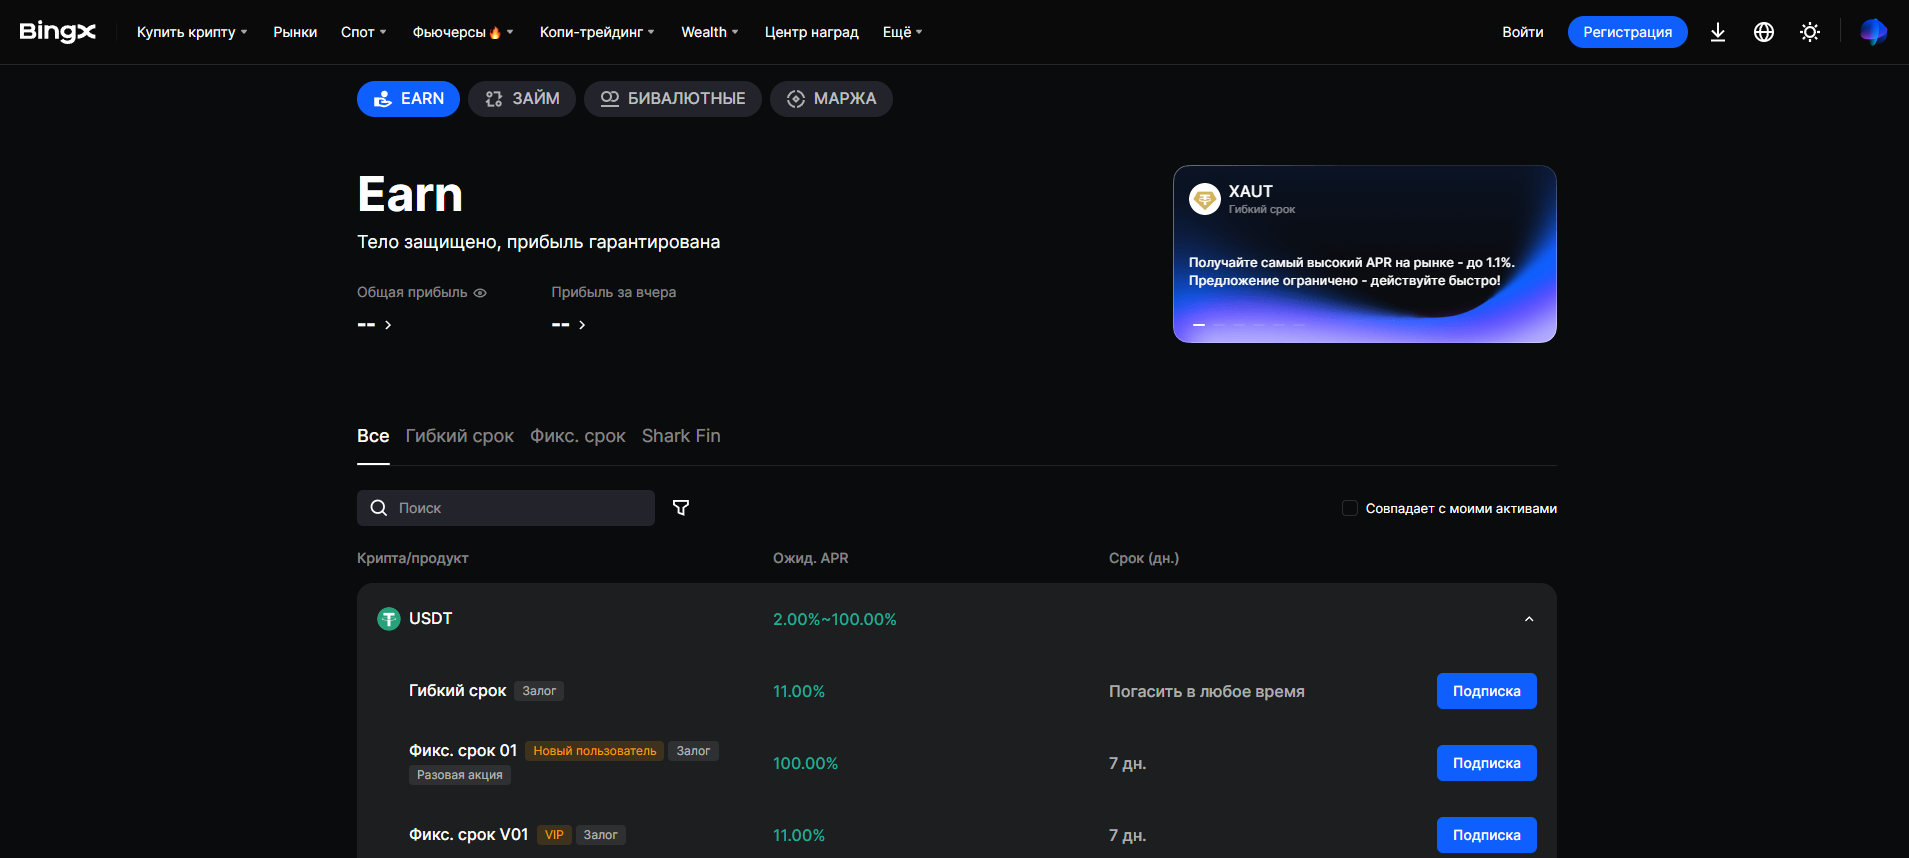This screenshot has height=858, width=1909.
Task: Click the Разовая акция tag
Action: [x=460, y=775]
